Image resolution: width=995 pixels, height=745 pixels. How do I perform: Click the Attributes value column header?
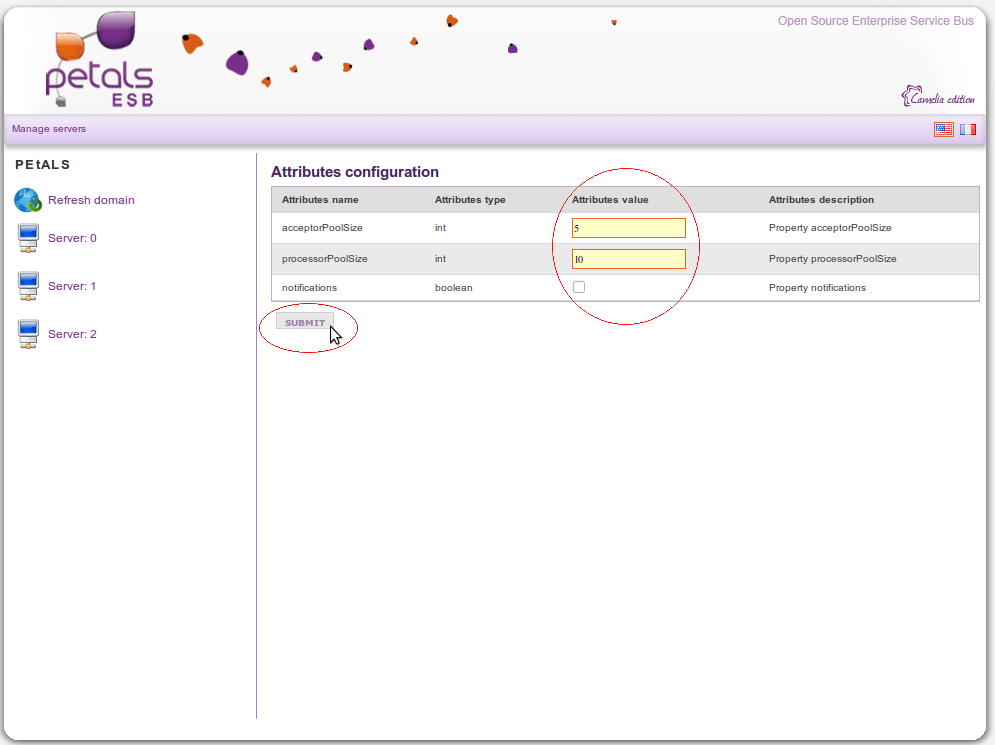[x=610, y=200]
